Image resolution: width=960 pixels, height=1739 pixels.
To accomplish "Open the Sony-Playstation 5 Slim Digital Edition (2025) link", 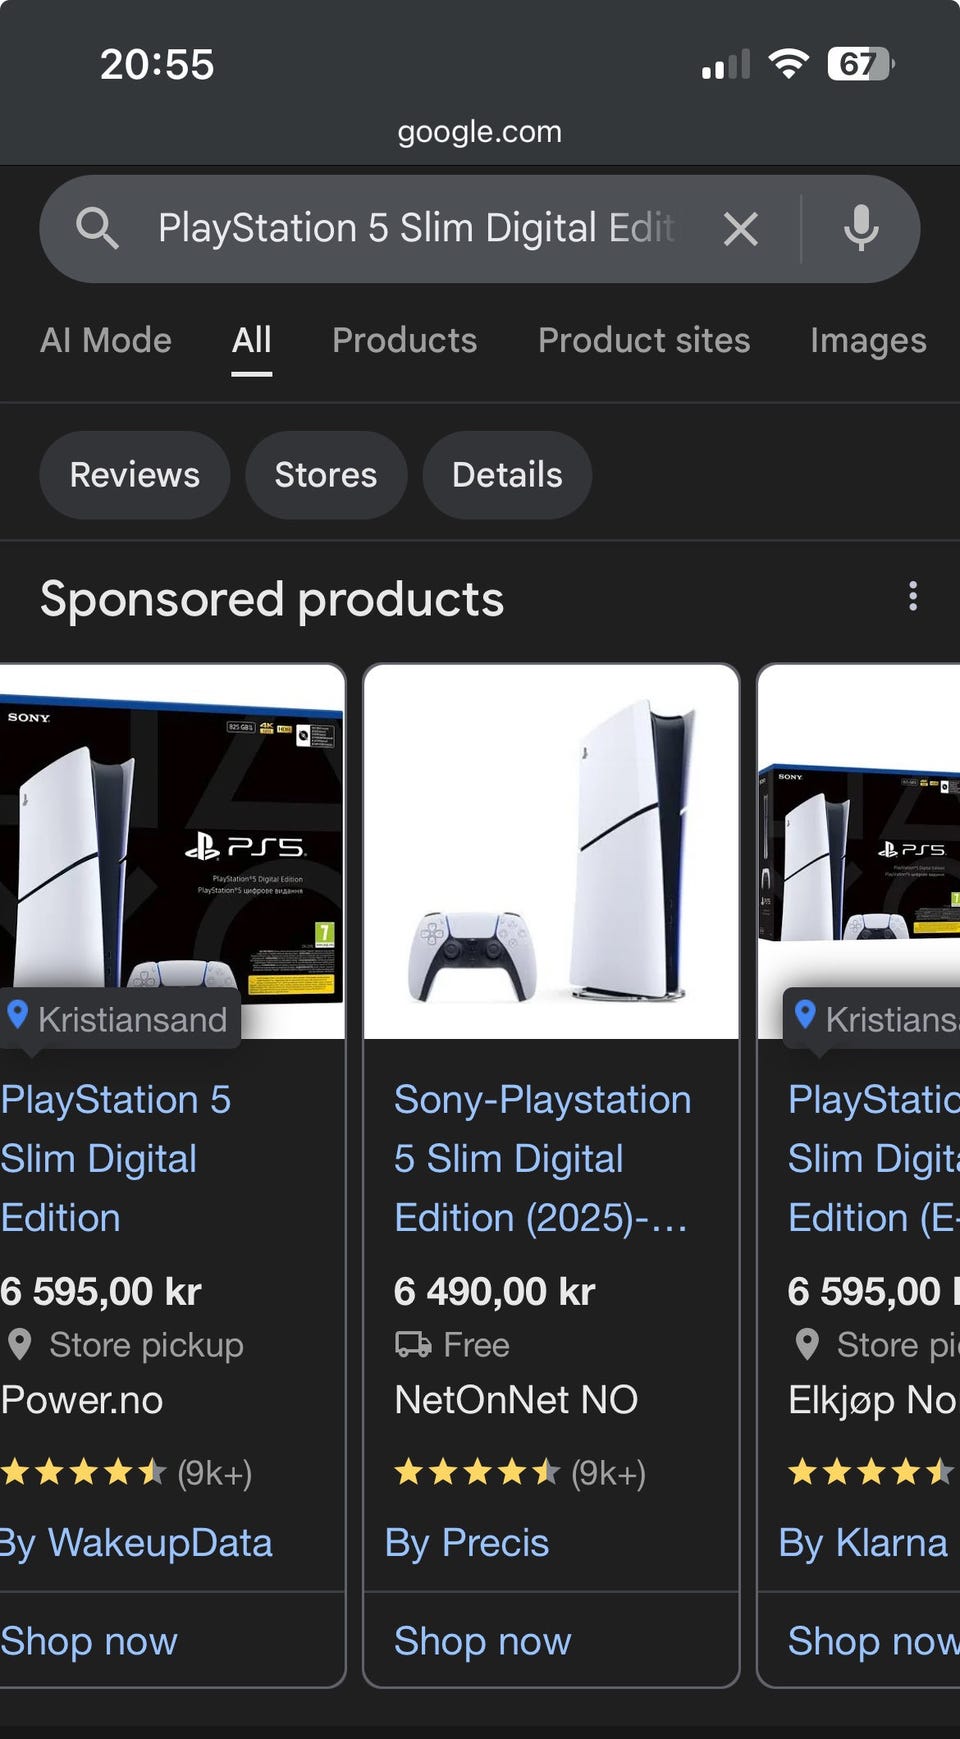I will pos(541,1158).
